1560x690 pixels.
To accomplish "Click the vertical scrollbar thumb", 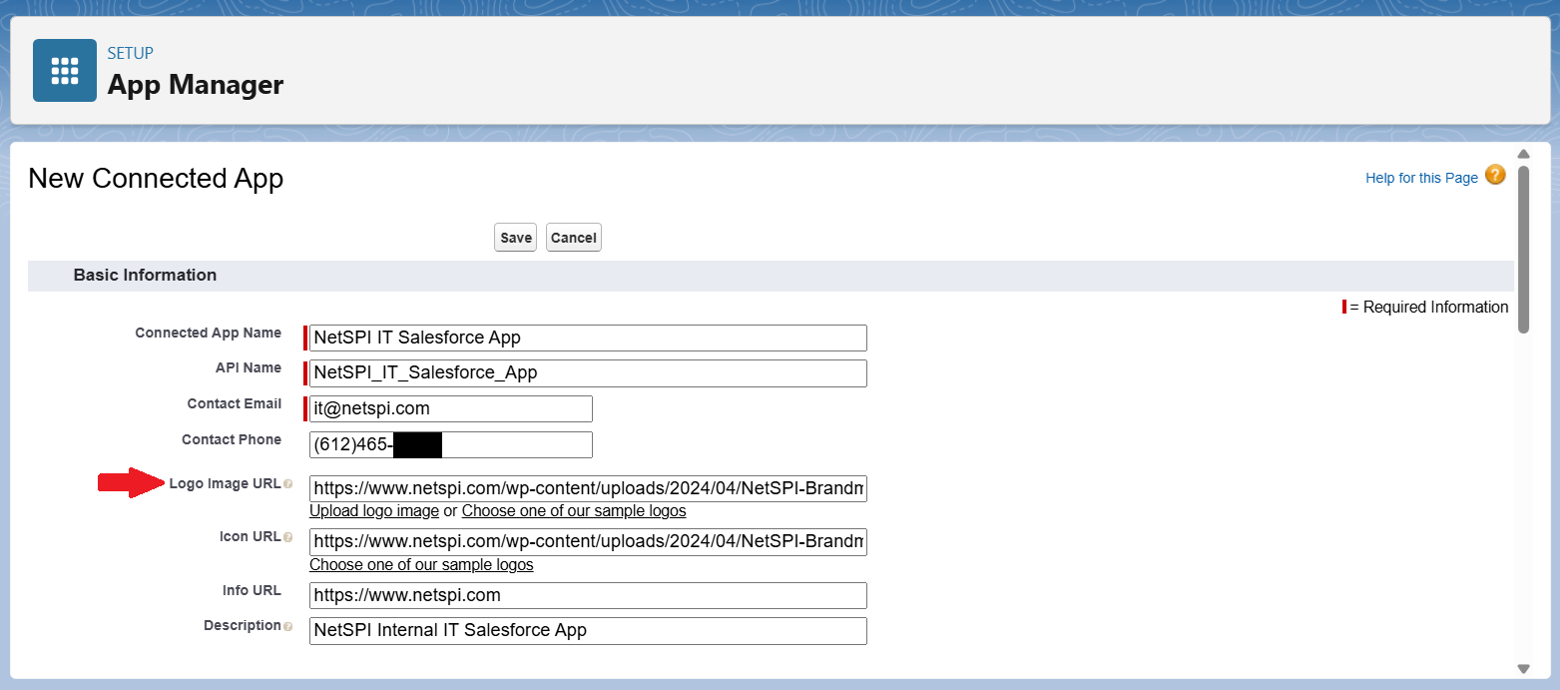I will click(x=1523, y=248).
